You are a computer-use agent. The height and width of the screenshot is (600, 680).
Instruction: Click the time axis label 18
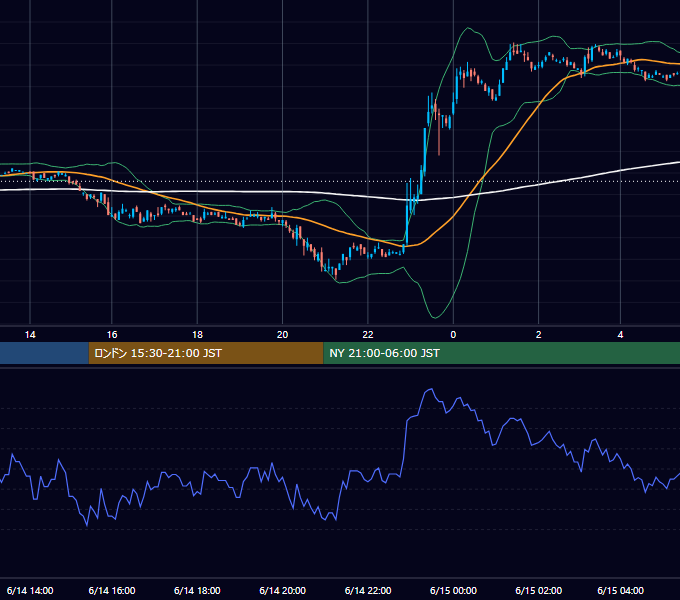tap(197, 335)
